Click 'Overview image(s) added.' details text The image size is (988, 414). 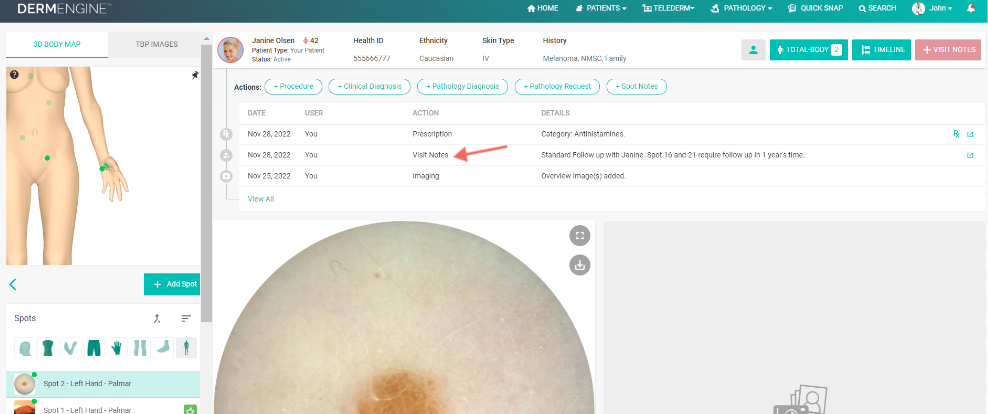(583, 176)
